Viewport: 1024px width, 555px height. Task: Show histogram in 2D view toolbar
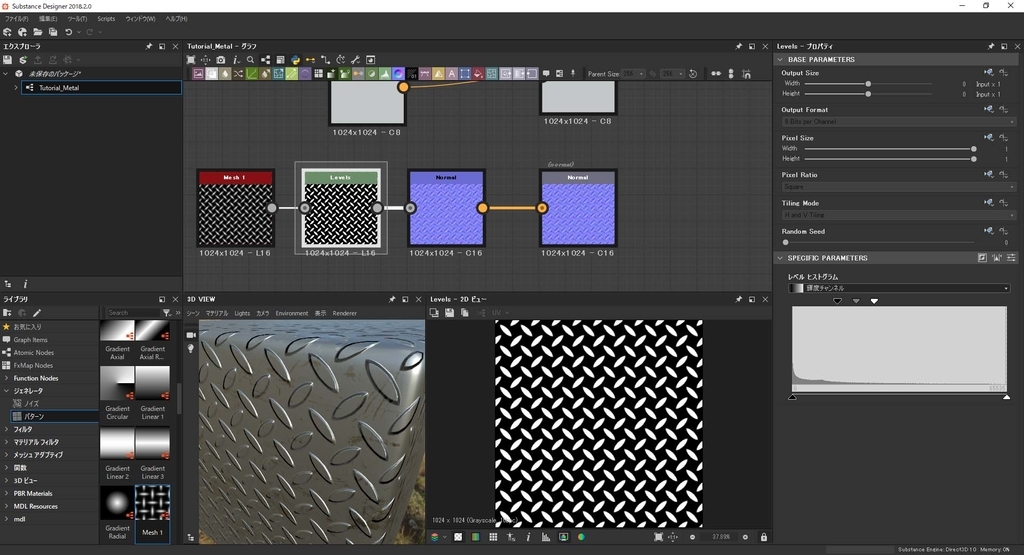pos(545,537)
